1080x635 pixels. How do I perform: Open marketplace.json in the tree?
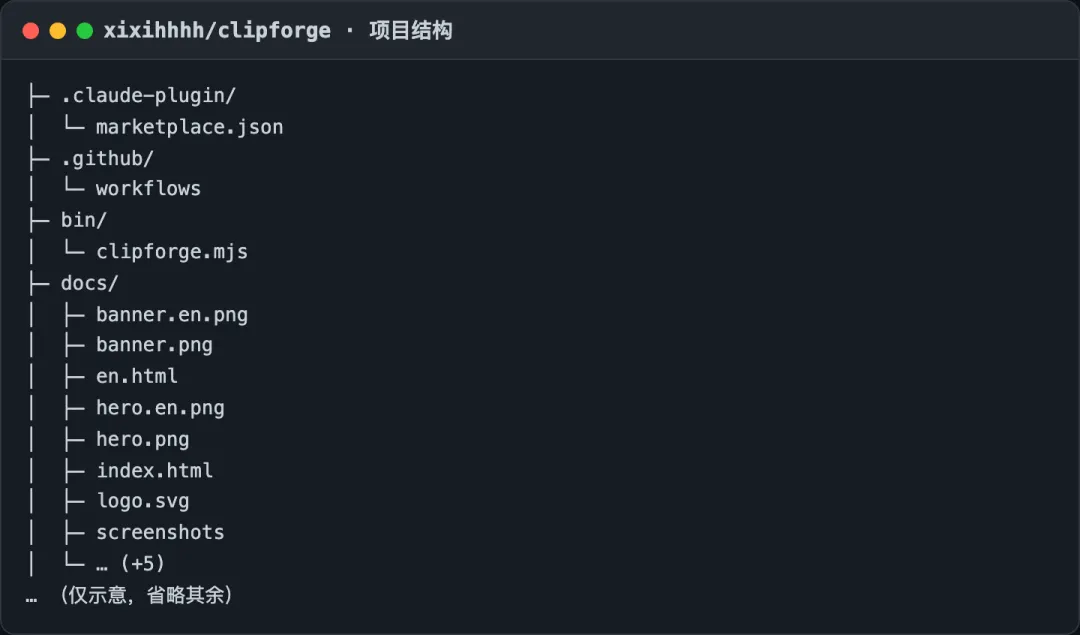pos(189,127)
